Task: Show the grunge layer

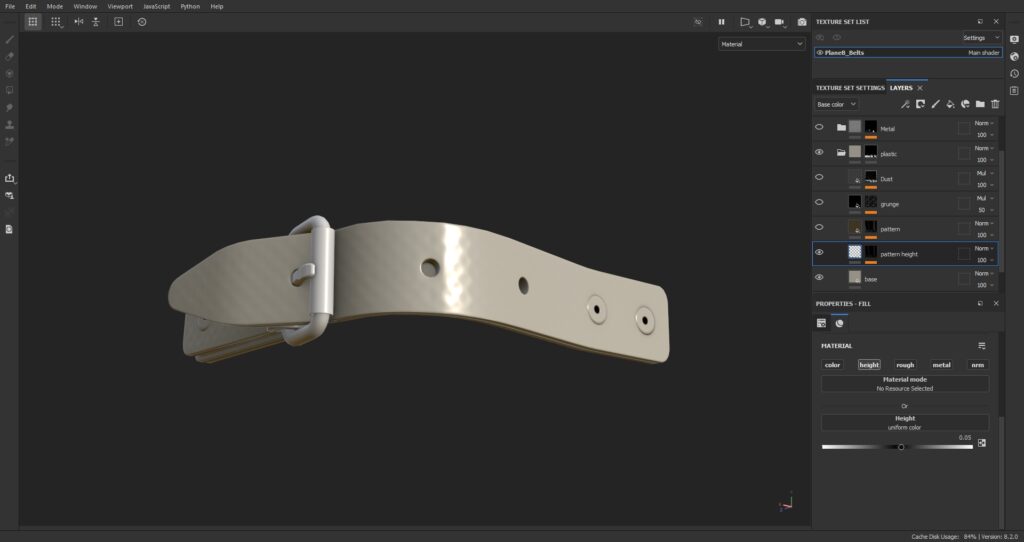Action: pos(819,202)
